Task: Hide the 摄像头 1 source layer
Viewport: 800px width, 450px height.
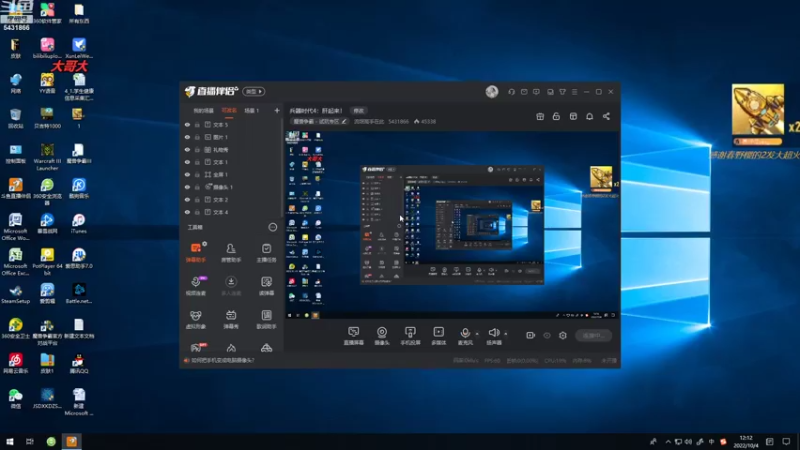Action: tap(187, 187)
